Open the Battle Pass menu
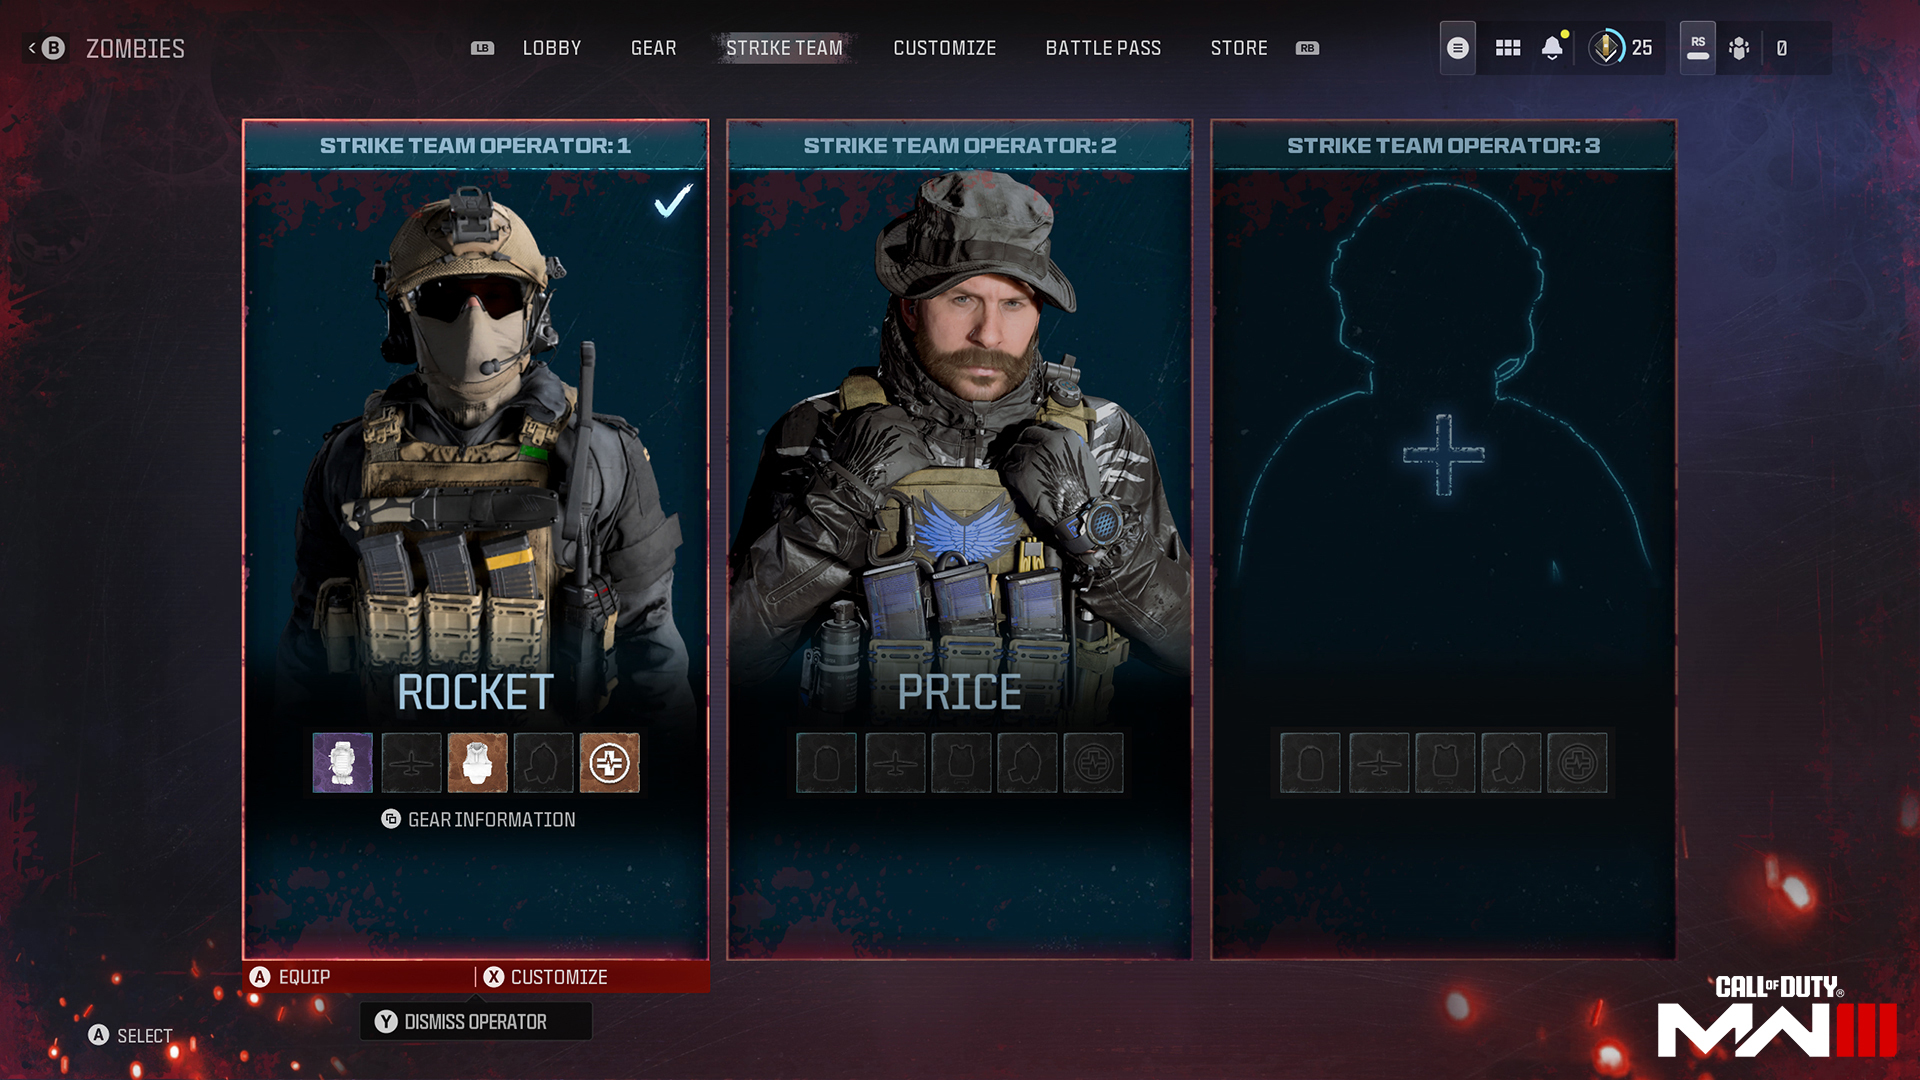Screen dimensions: 1920x1080 [1102, 47]
